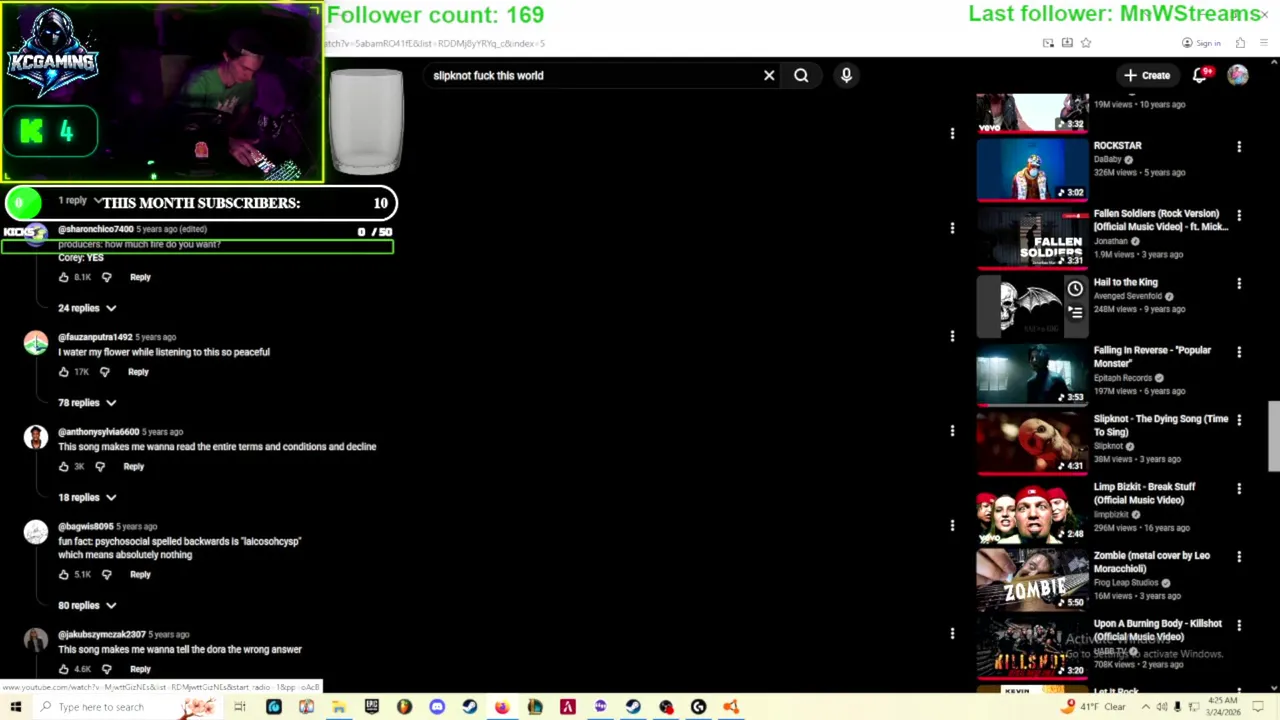The width and height of the screenshot is (1280, 720).
Task: Play Upon A Burning Body Killshot thumbnail
Action: click(1032, 648)
